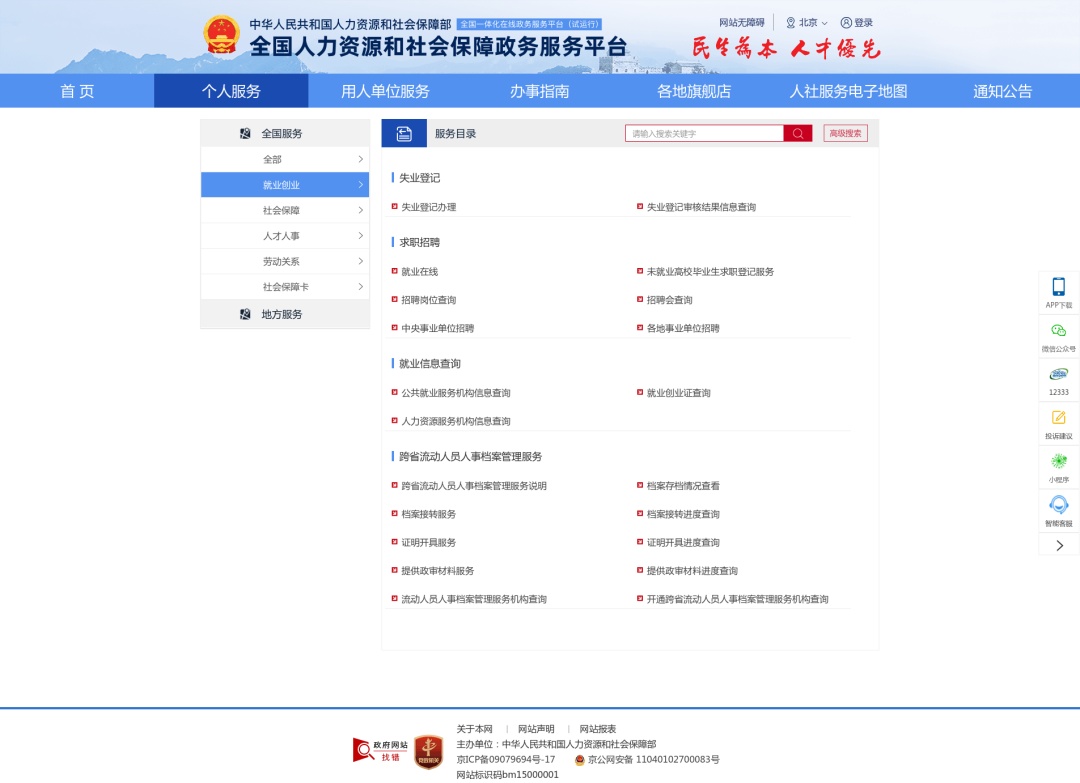Expand the 地方服务 section
This screenshot has height=783, width=1080.
tap(285, 313)
